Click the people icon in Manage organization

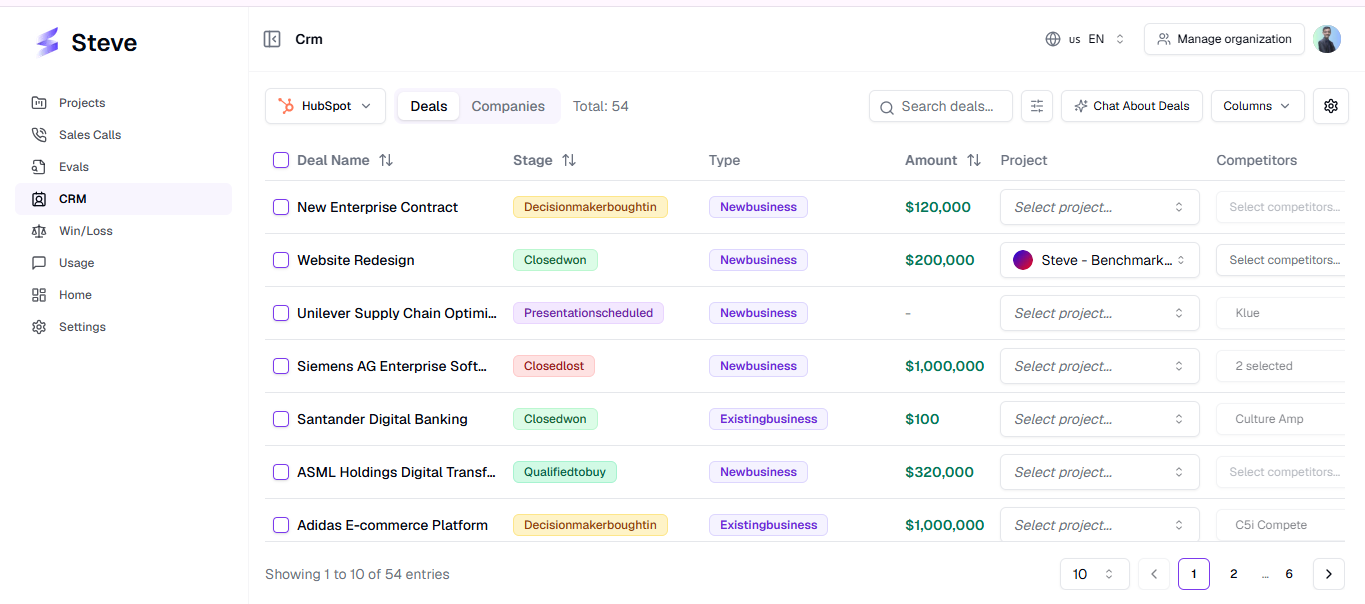tap(1164, 39)
